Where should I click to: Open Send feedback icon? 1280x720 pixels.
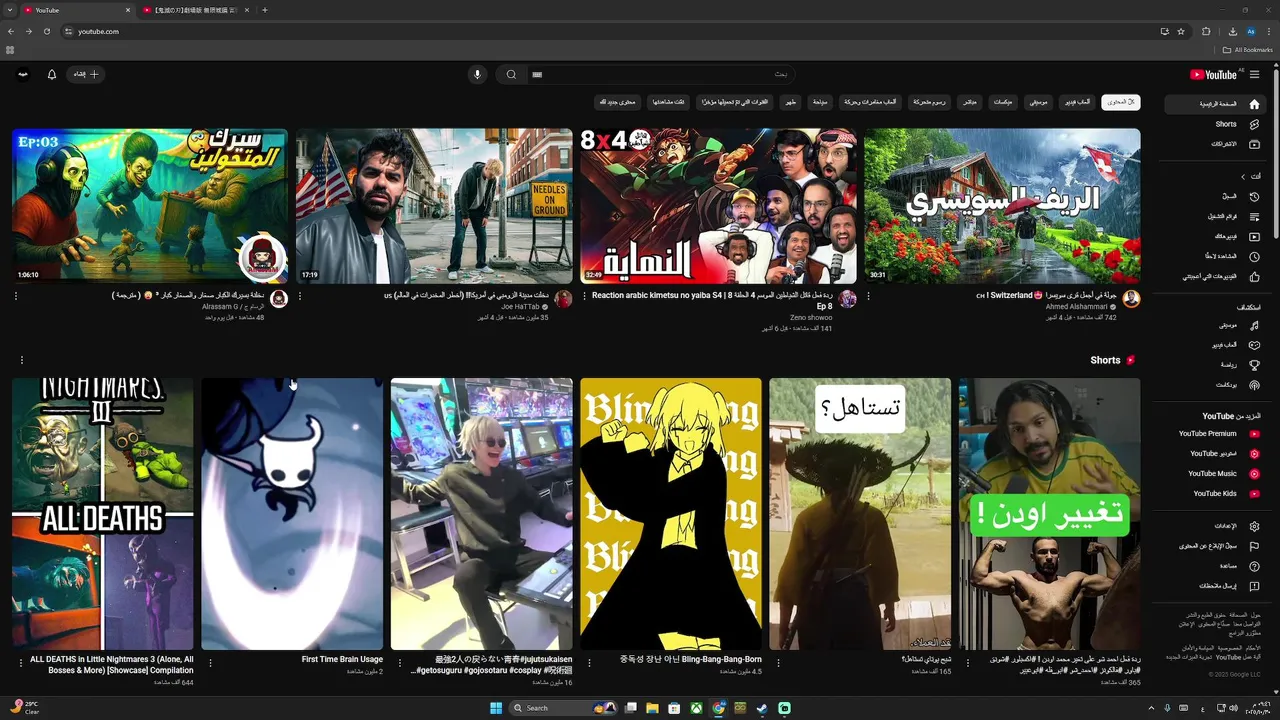click(x=1254, y=586)
